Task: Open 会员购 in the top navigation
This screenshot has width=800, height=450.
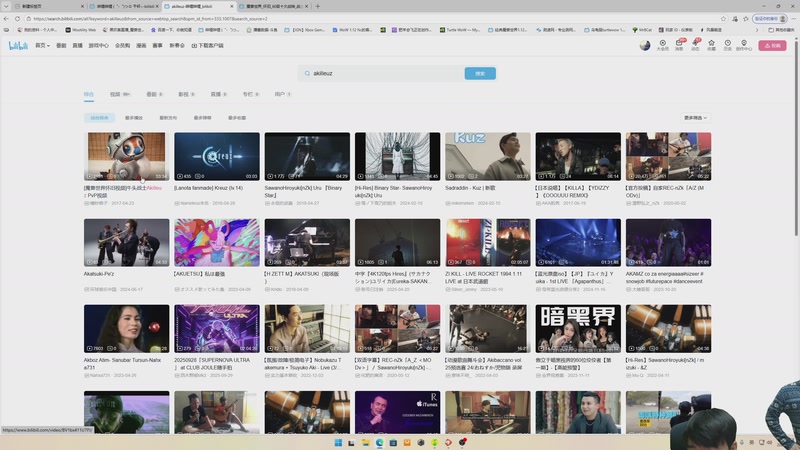Action: [x=122, y=45]
